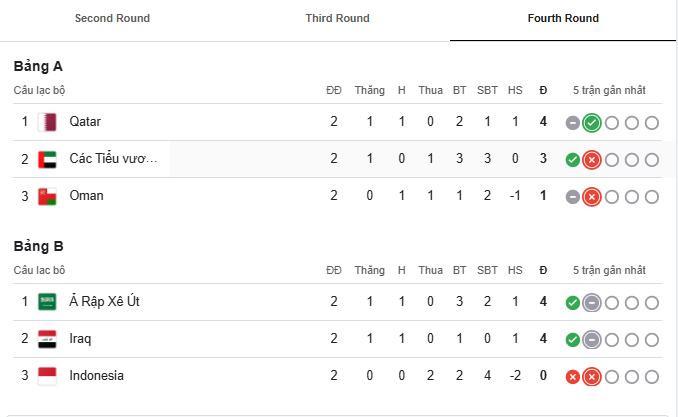Screen dimensions: 678x417
Task: Click Qatar's green win result icon
Action: click(591, 123)
